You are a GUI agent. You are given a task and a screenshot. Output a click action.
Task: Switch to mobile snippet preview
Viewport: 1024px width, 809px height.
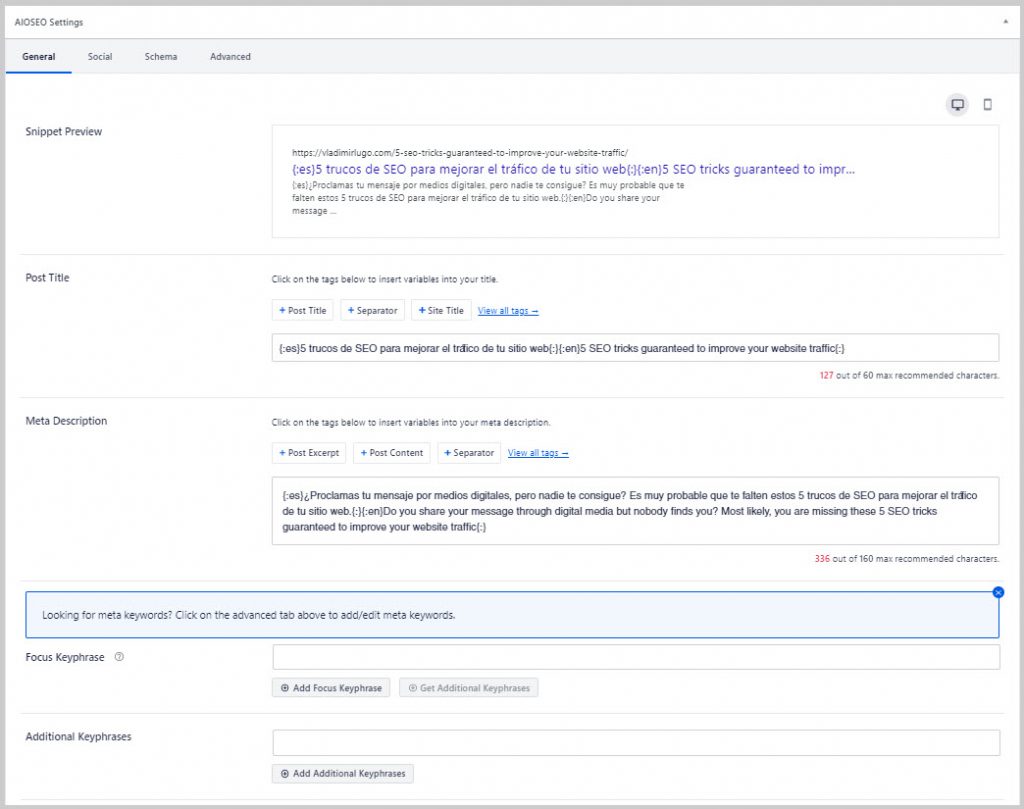(x=987, y=105)
